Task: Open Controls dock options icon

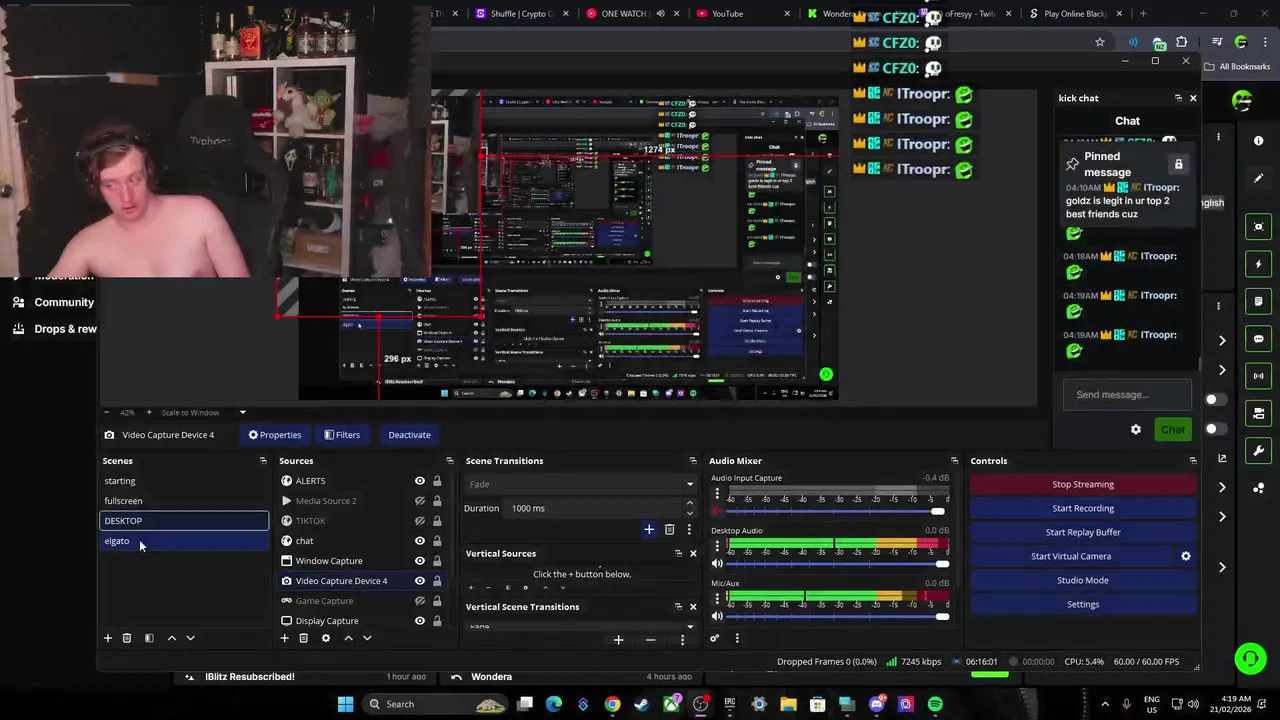Action: tap(1192, 461)
